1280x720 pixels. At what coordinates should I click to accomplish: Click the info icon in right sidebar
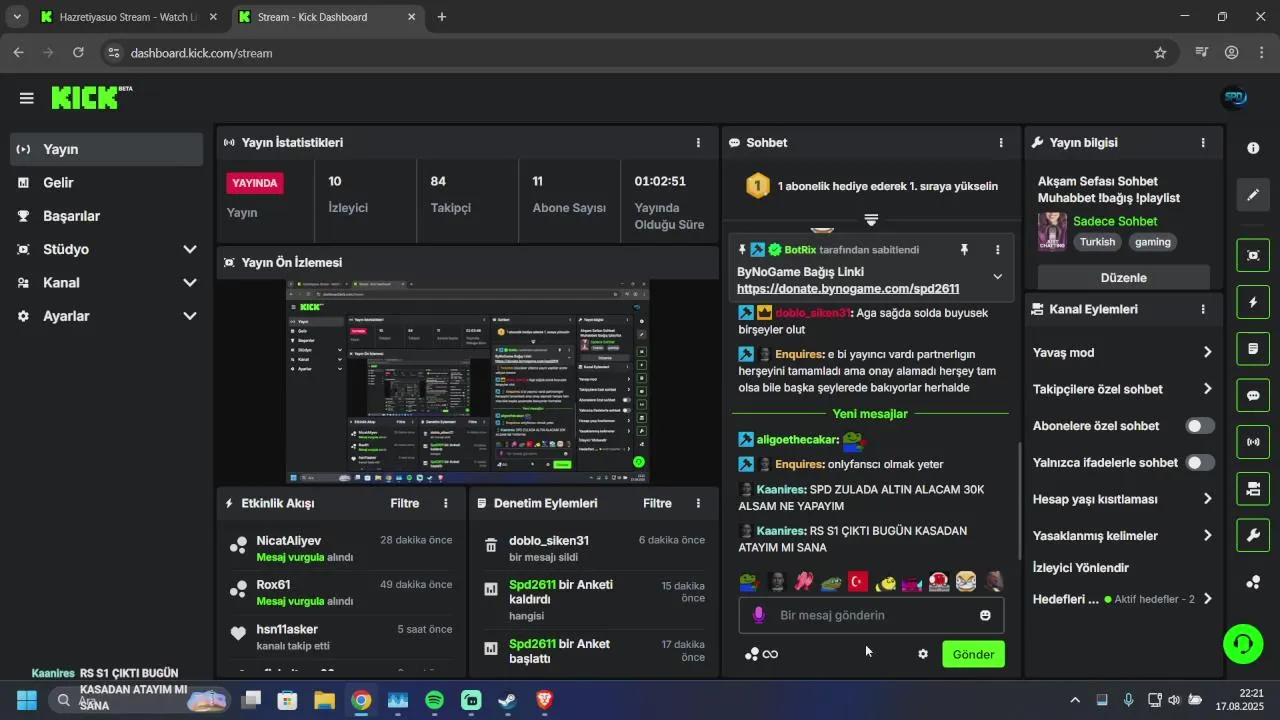coord(1253,148)
